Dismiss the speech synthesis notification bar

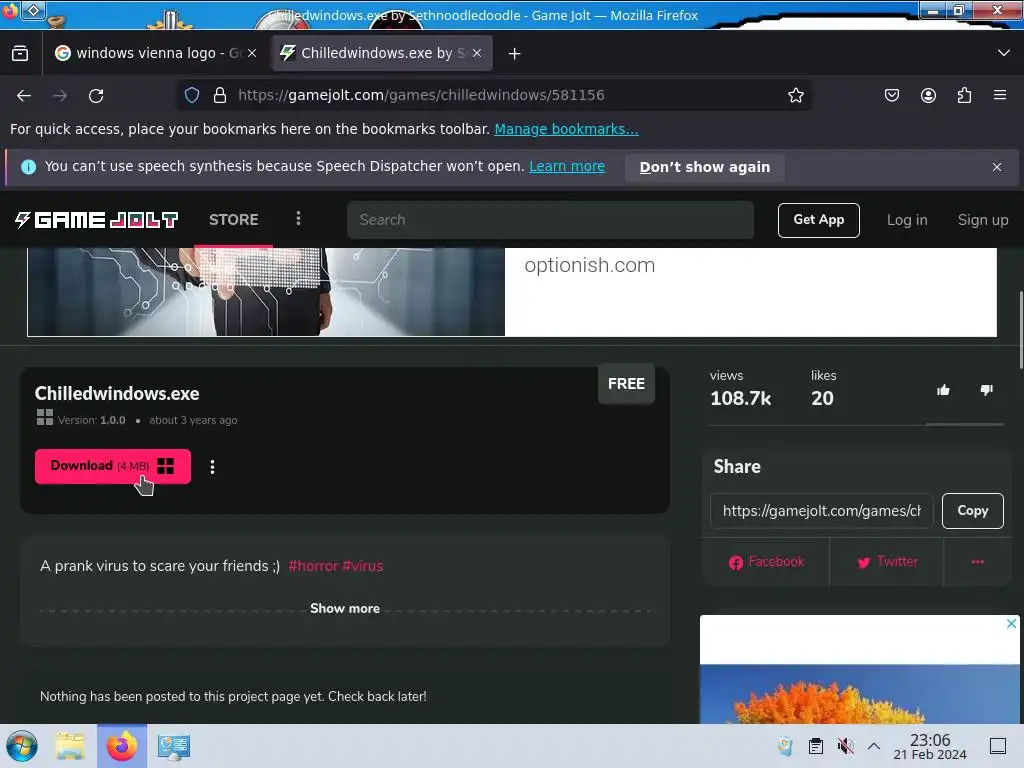click(x=997, y=167)
